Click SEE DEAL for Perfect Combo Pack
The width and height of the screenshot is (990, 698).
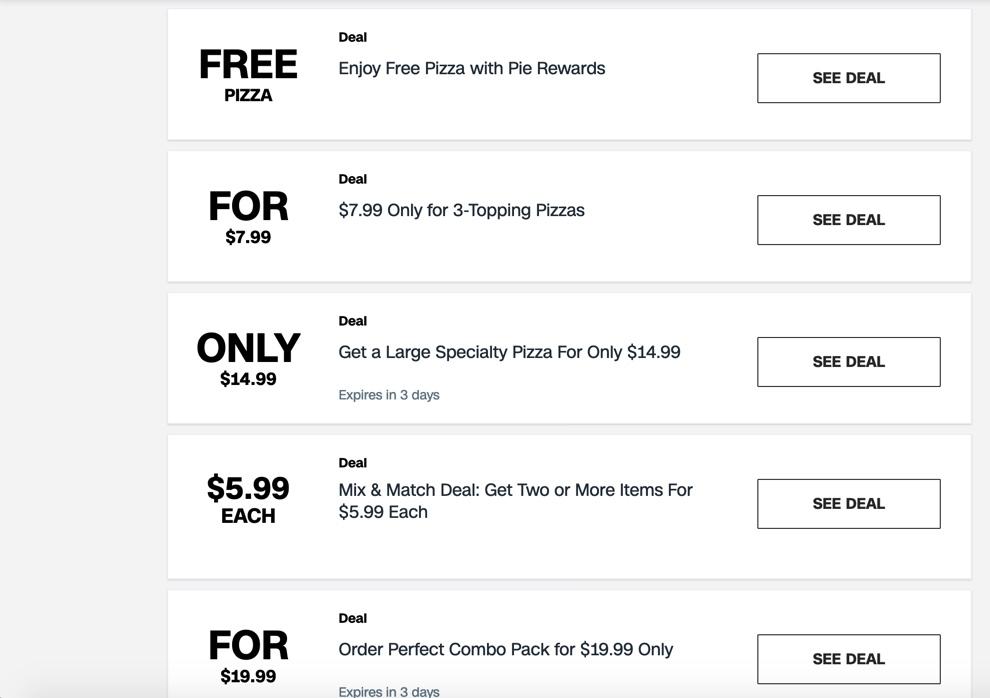click(x=848, y=659)
